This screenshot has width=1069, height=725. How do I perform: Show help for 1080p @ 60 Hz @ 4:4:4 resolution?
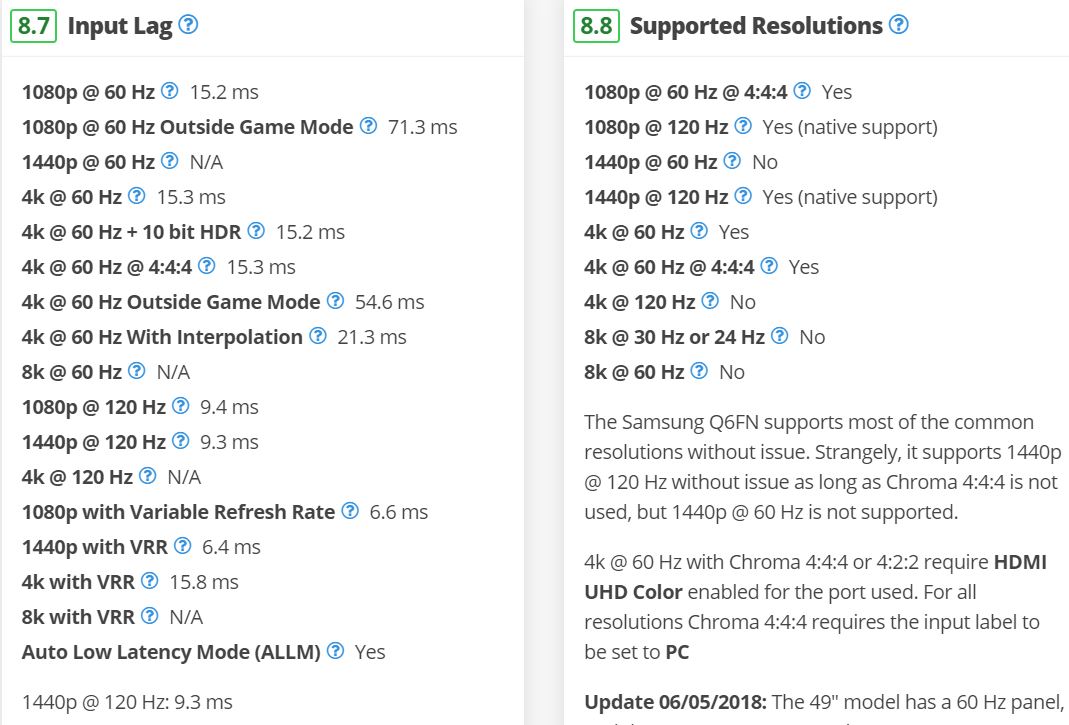(x=802, y=91)
